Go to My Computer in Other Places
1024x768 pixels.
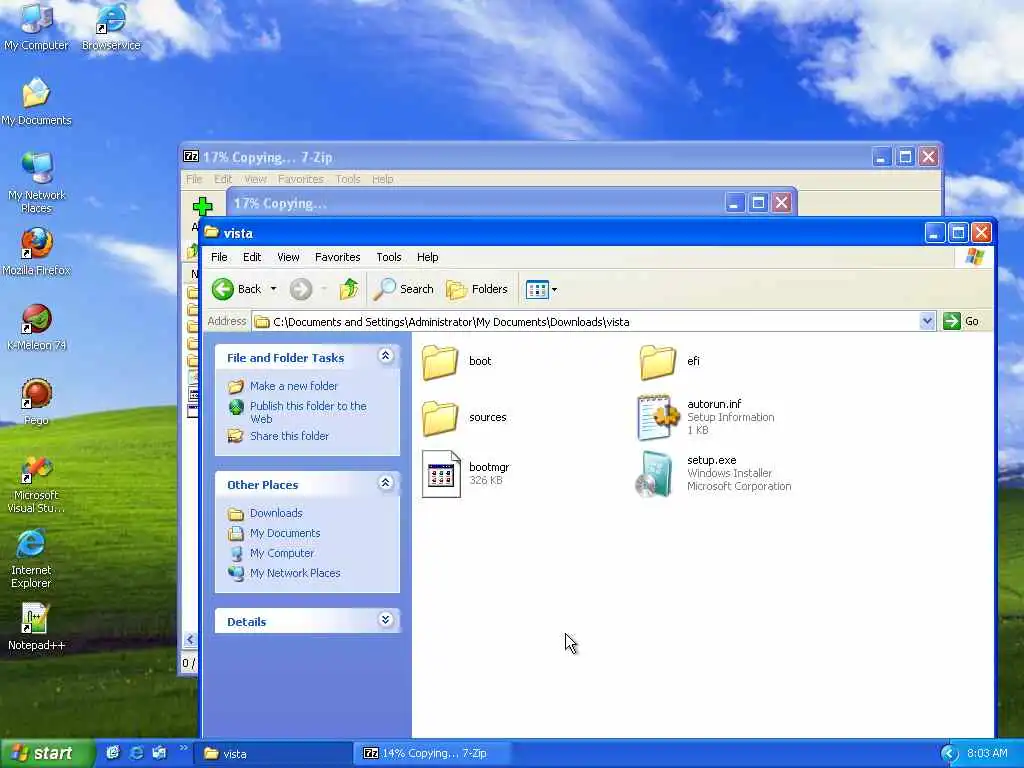[281, 553]
